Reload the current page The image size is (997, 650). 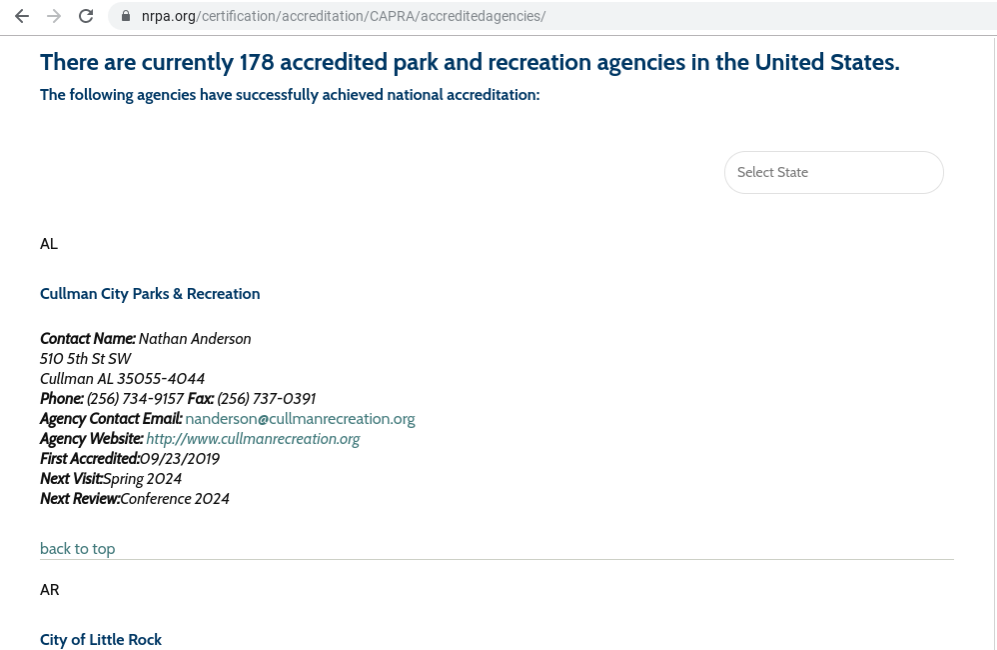(x=86, y=16)
